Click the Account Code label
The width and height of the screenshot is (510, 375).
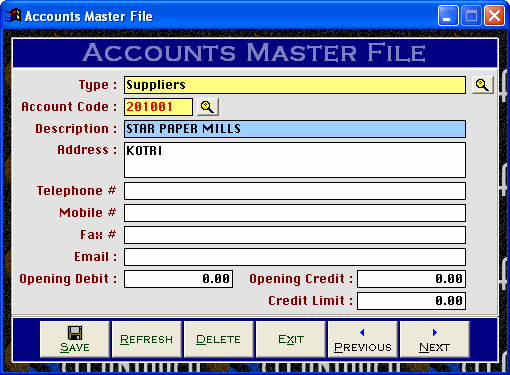[x=69, y=107]
